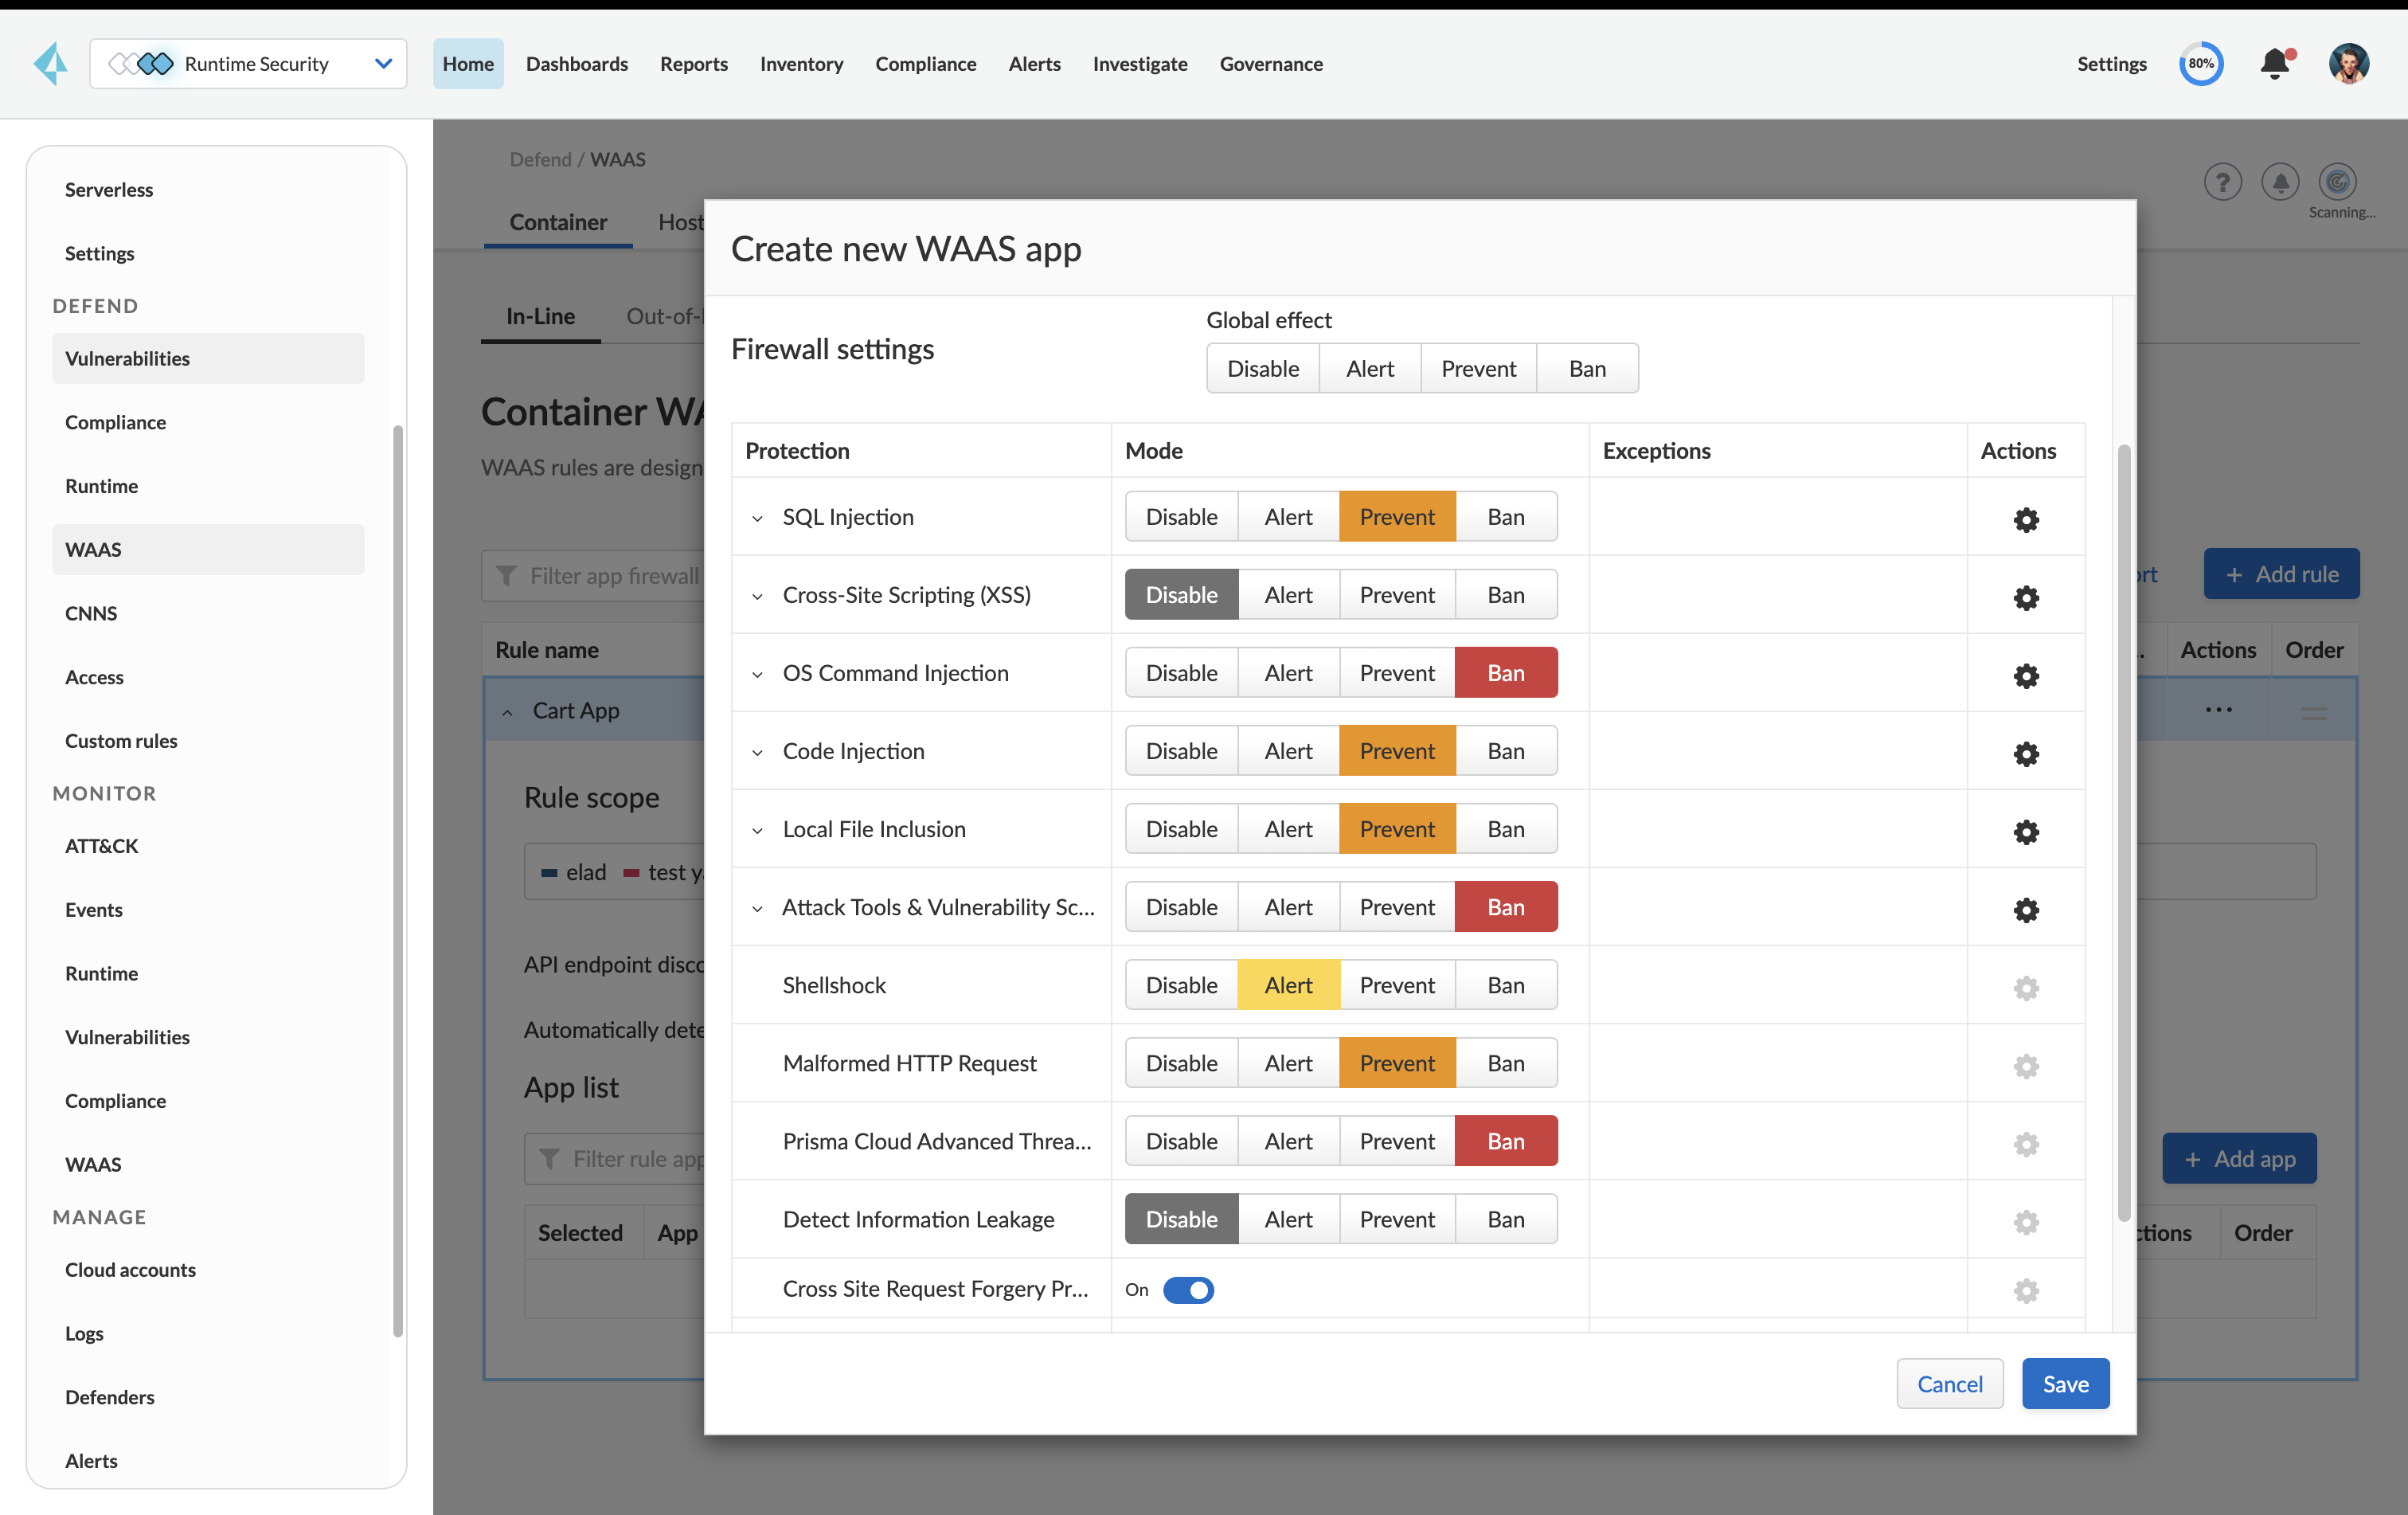Turn off Cross Site Request Forgery protection
Screen dimensions: 2408x1515
tap(1188, 1290)
